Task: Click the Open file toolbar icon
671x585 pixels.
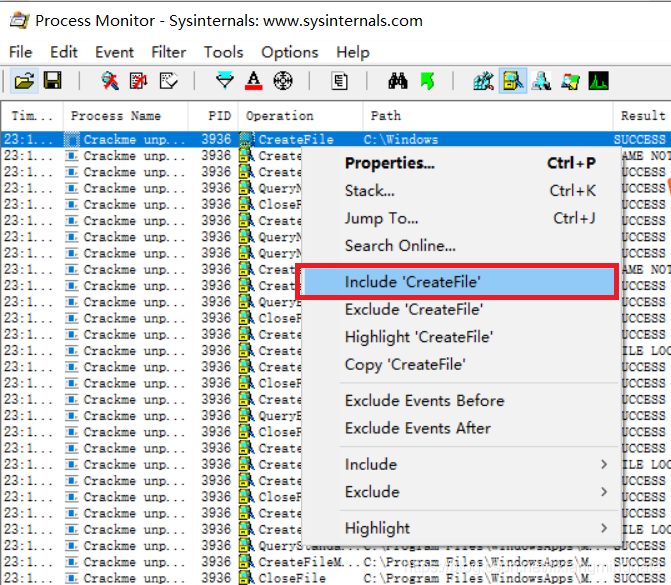Action: [24, 80]
